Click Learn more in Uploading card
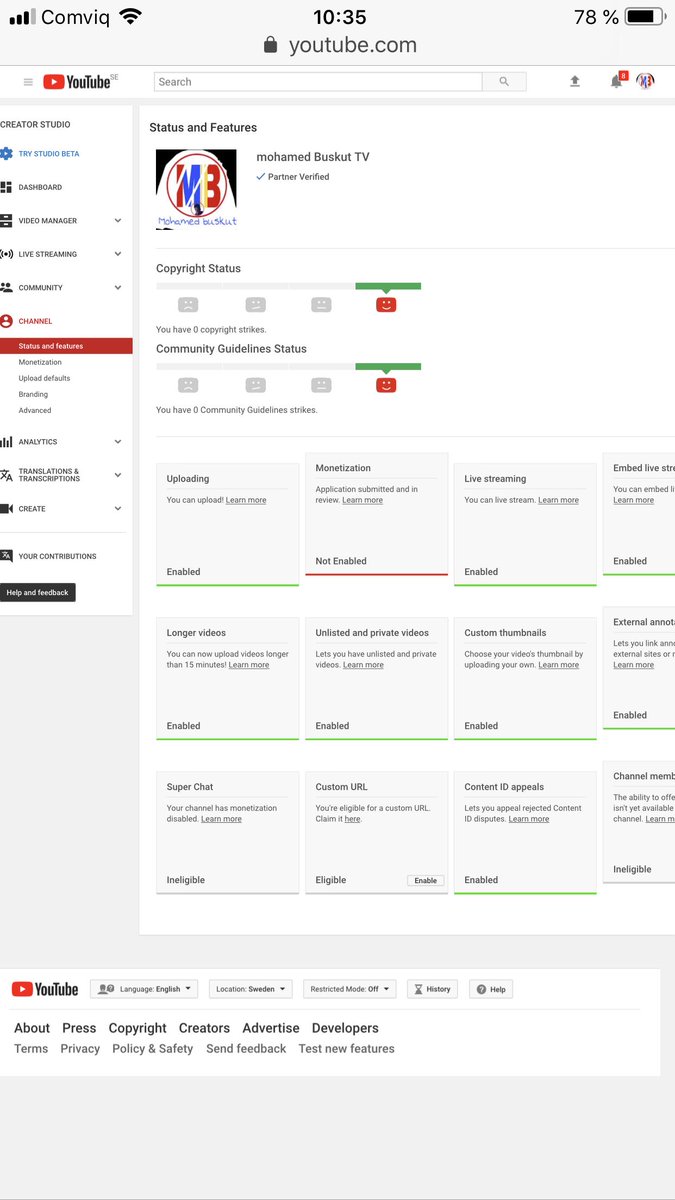 246,500
